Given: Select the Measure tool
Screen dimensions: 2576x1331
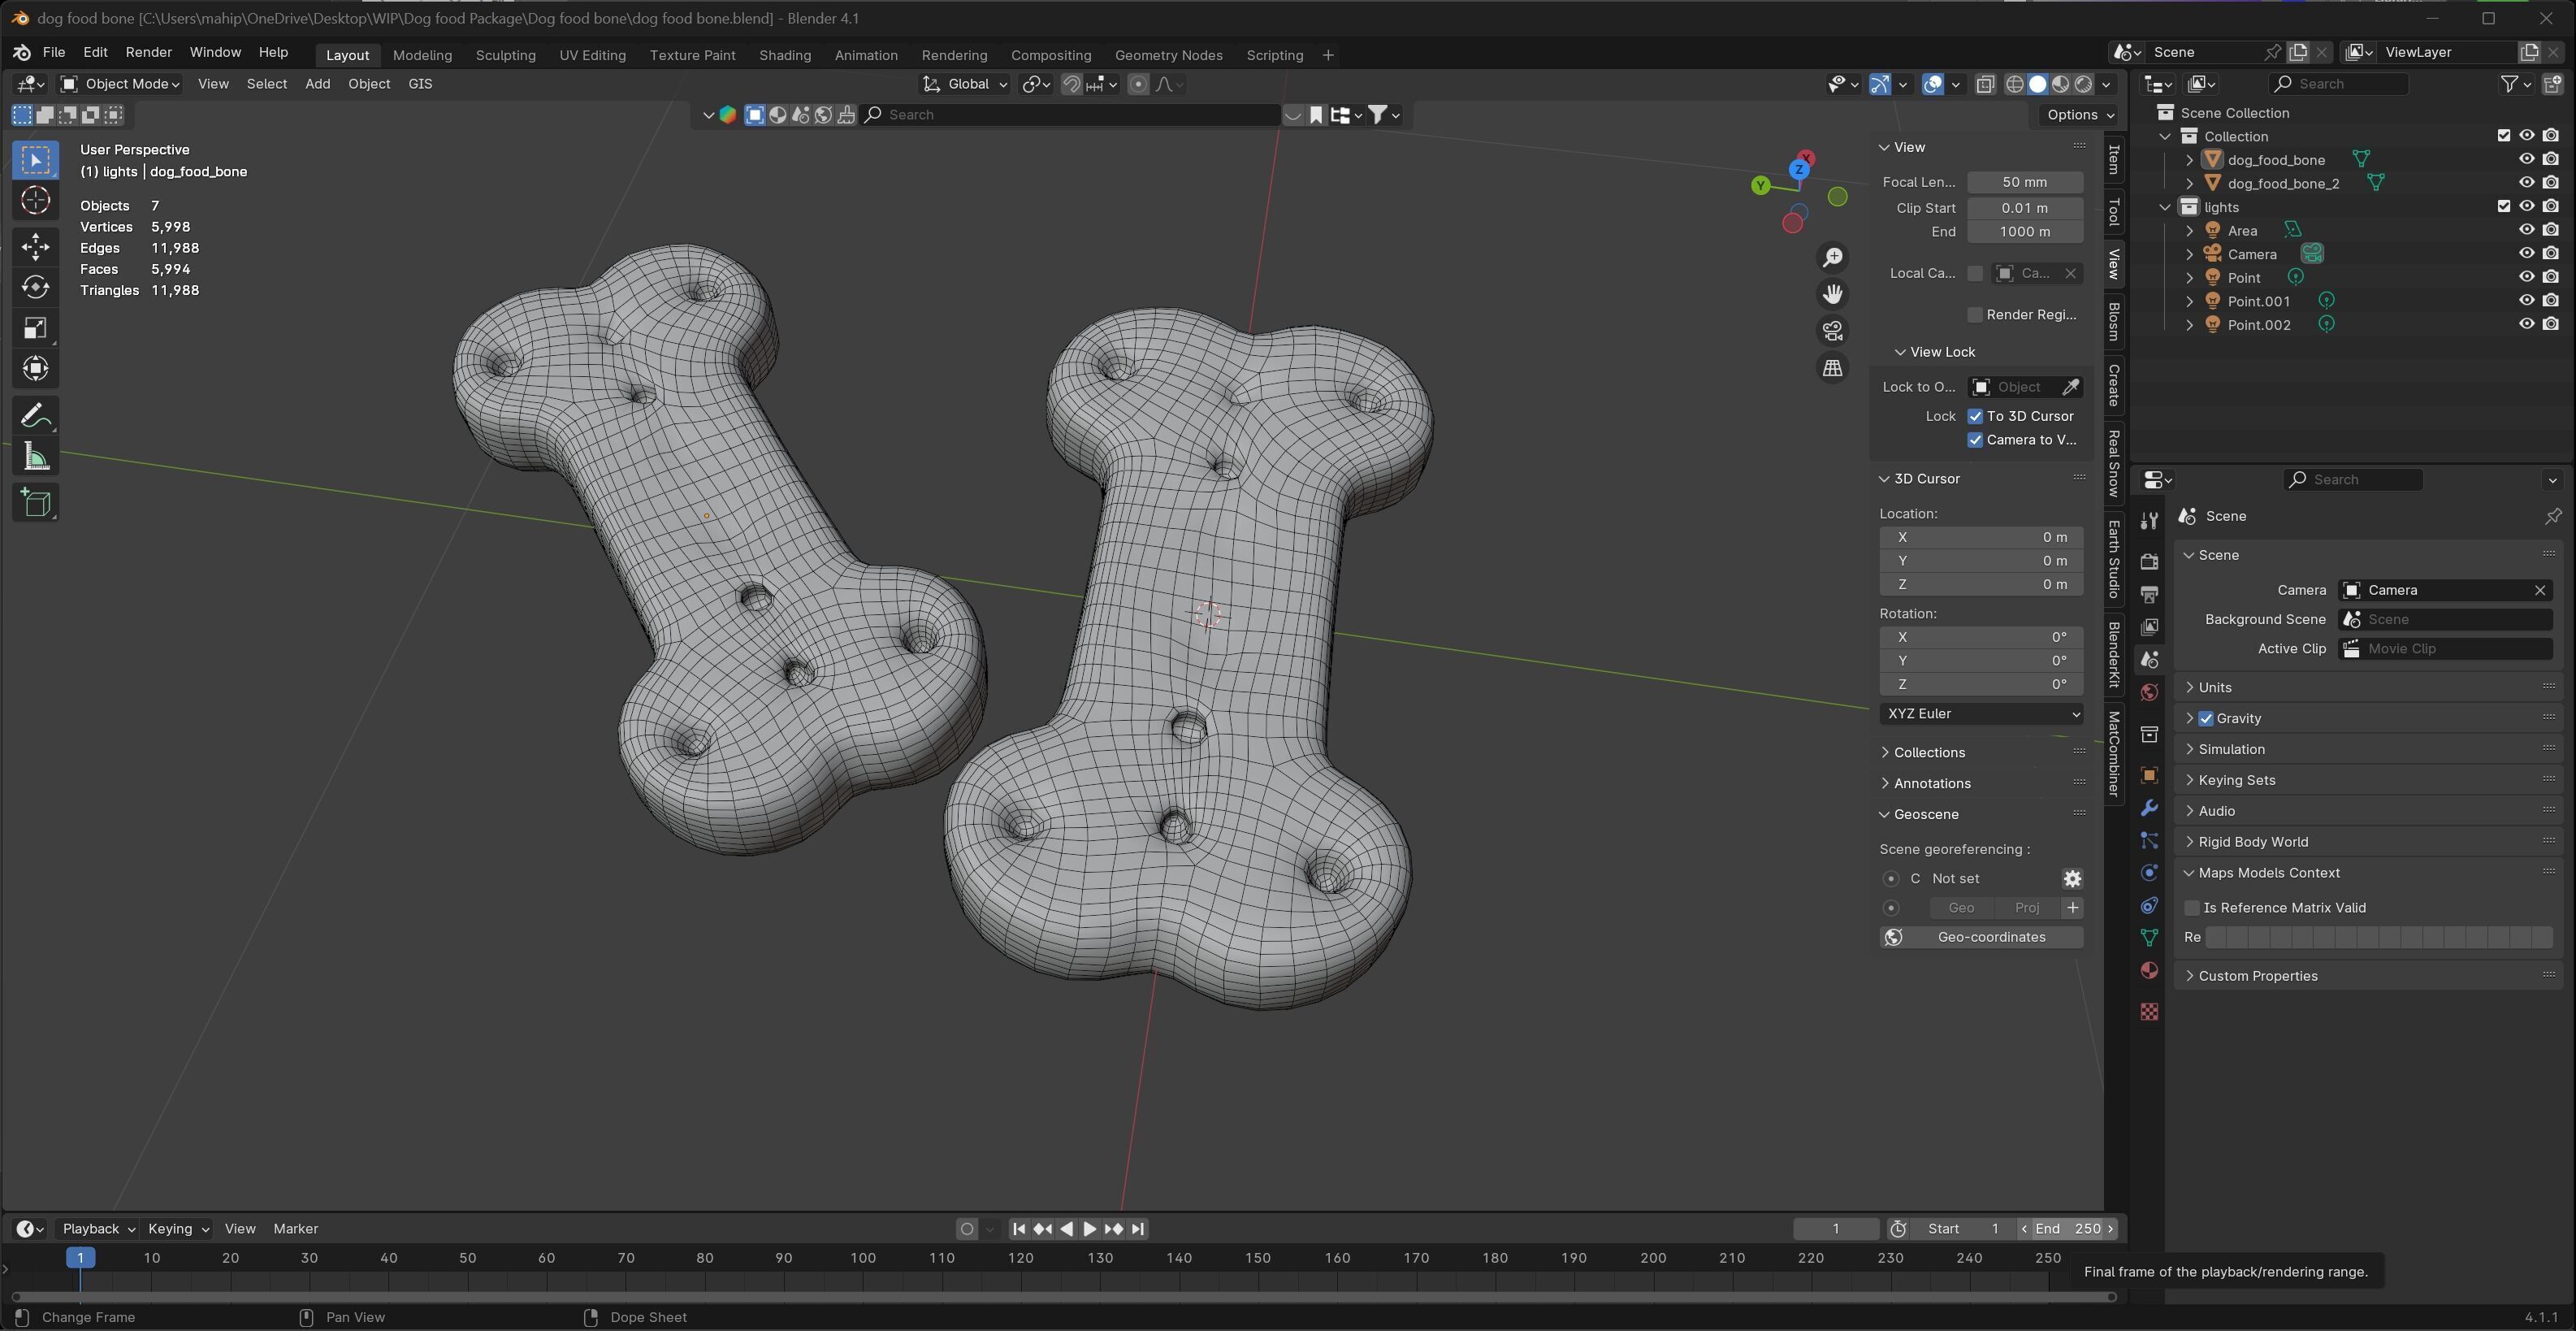Looking at the screenshot, I should [36, 457].
